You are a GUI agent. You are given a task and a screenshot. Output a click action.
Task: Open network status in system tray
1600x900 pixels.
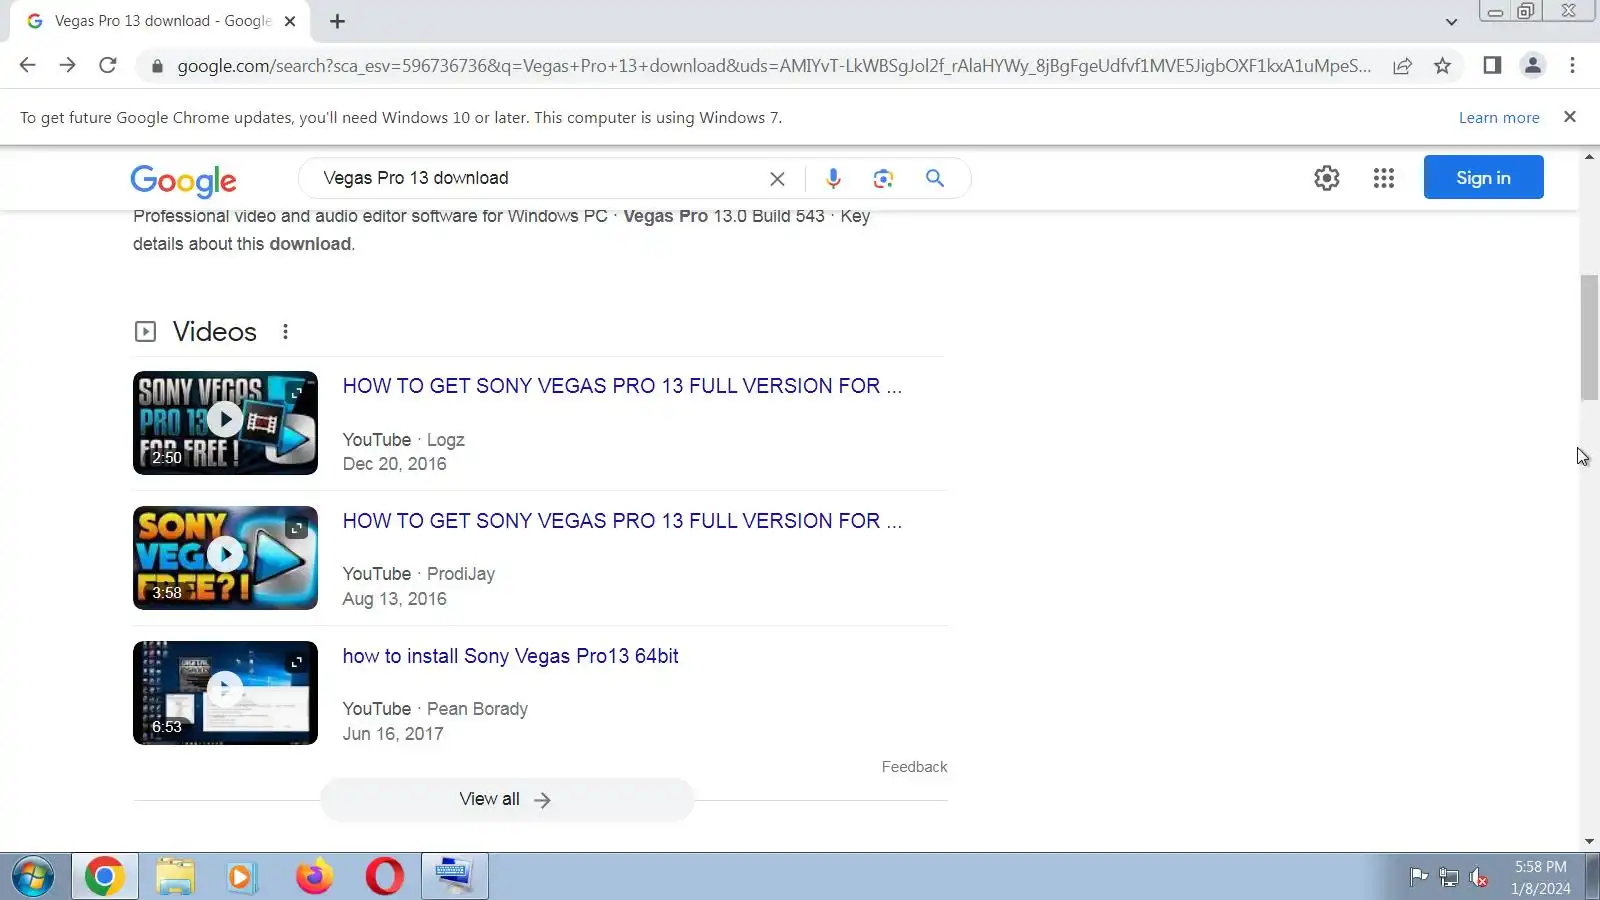(1448, 877)
